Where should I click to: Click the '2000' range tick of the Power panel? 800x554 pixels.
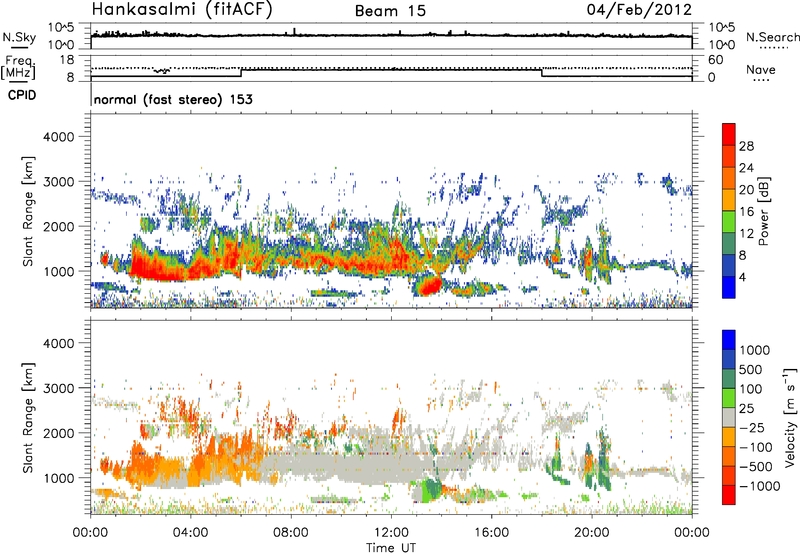[58, 226]
